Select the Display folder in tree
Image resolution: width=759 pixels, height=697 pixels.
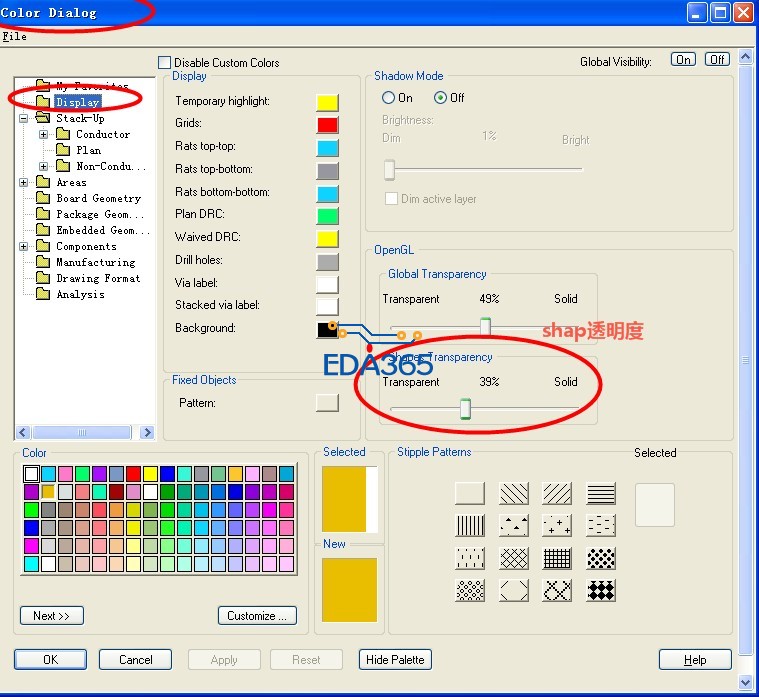pos(69,102)
